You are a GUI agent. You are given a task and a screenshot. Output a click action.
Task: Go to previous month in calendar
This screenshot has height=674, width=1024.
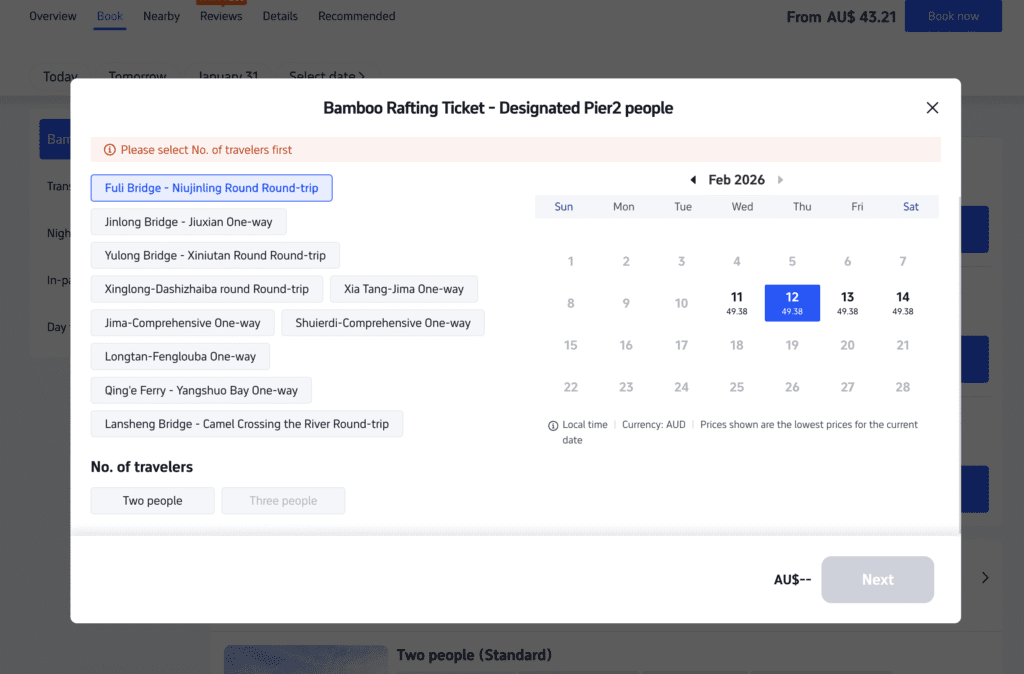click(x=693, y=180)
